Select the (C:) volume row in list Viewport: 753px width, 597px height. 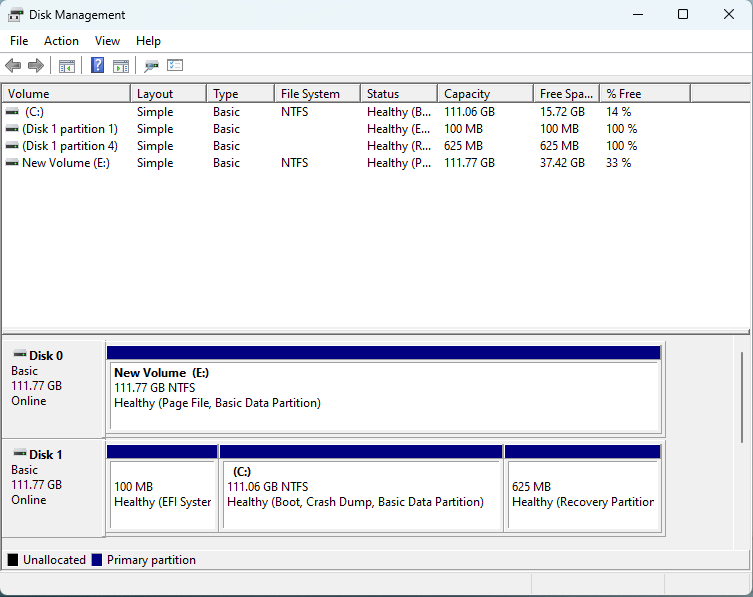click(34, 112)
